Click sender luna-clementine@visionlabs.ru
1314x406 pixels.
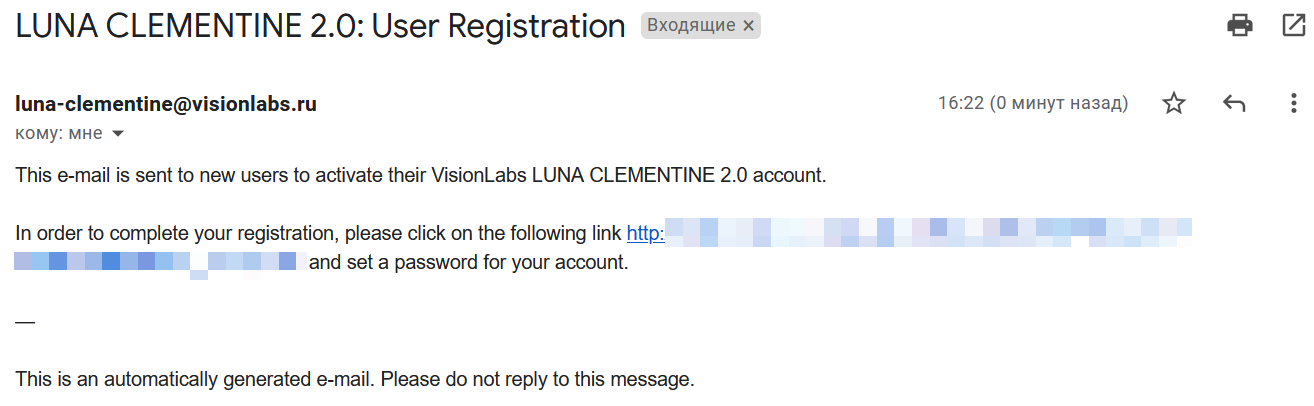[166, 103]
